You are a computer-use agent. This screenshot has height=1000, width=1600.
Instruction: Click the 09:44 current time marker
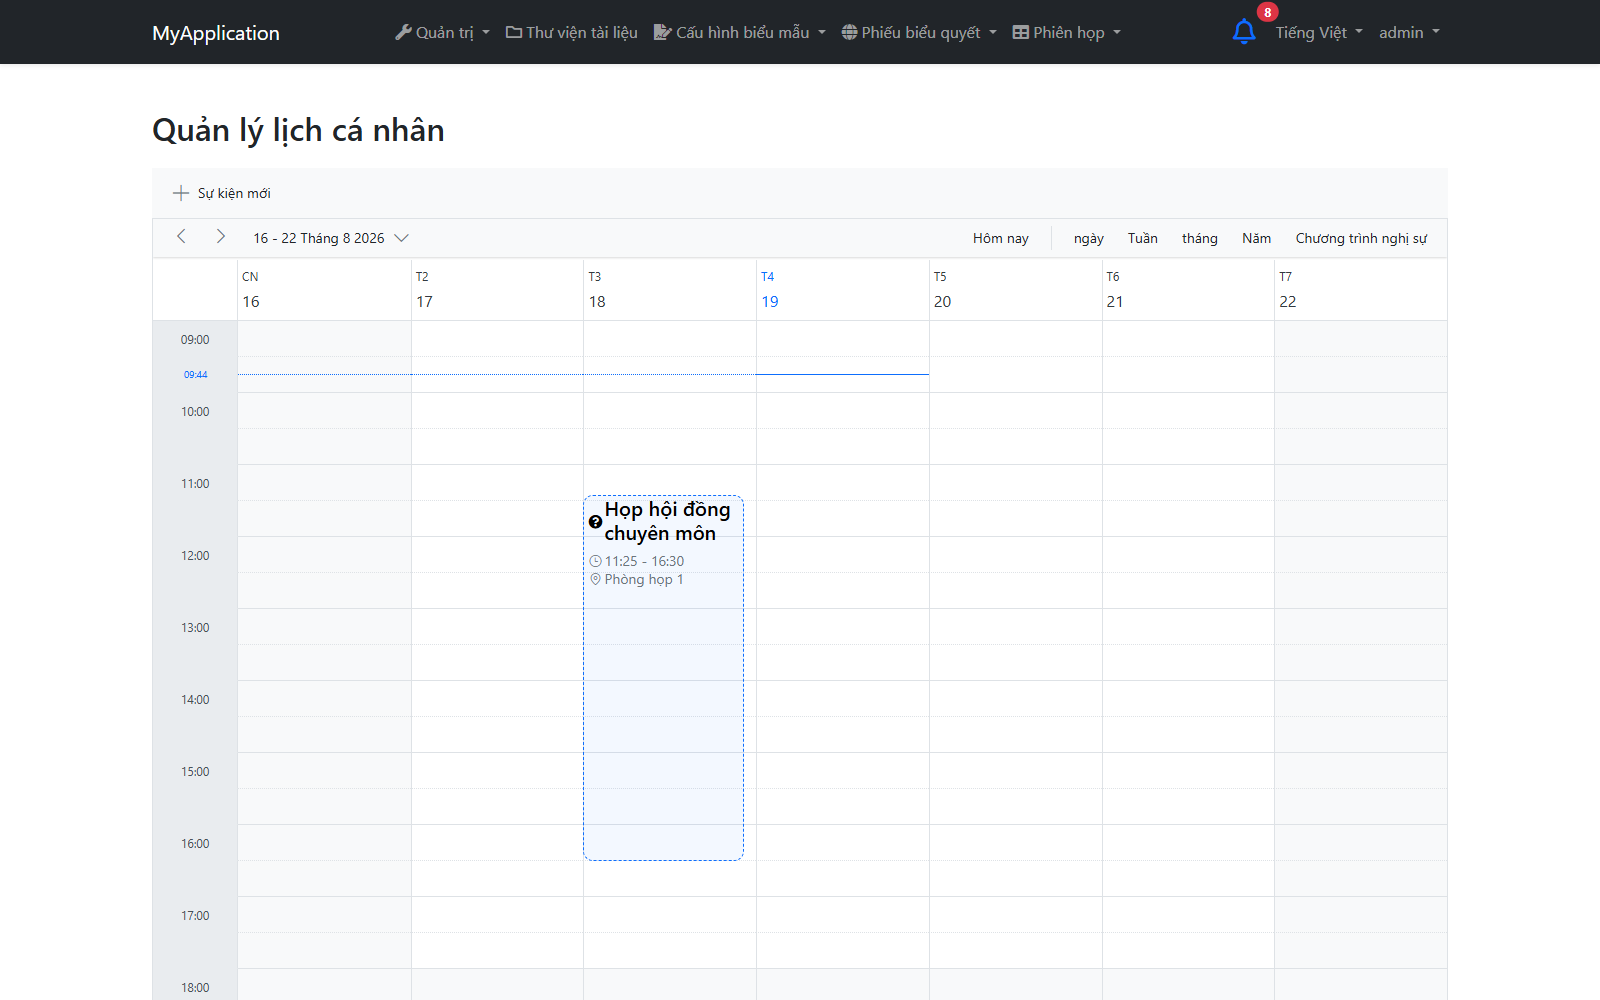coord(195,375)
